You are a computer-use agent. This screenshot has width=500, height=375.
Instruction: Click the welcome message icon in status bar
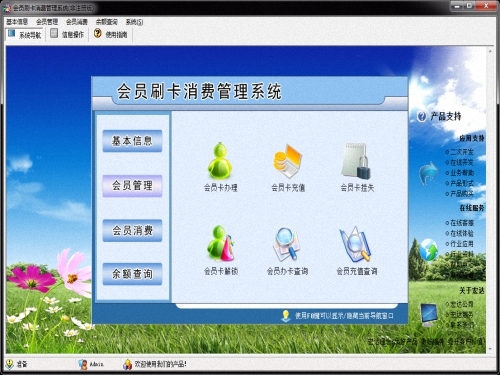pos(127,364)
